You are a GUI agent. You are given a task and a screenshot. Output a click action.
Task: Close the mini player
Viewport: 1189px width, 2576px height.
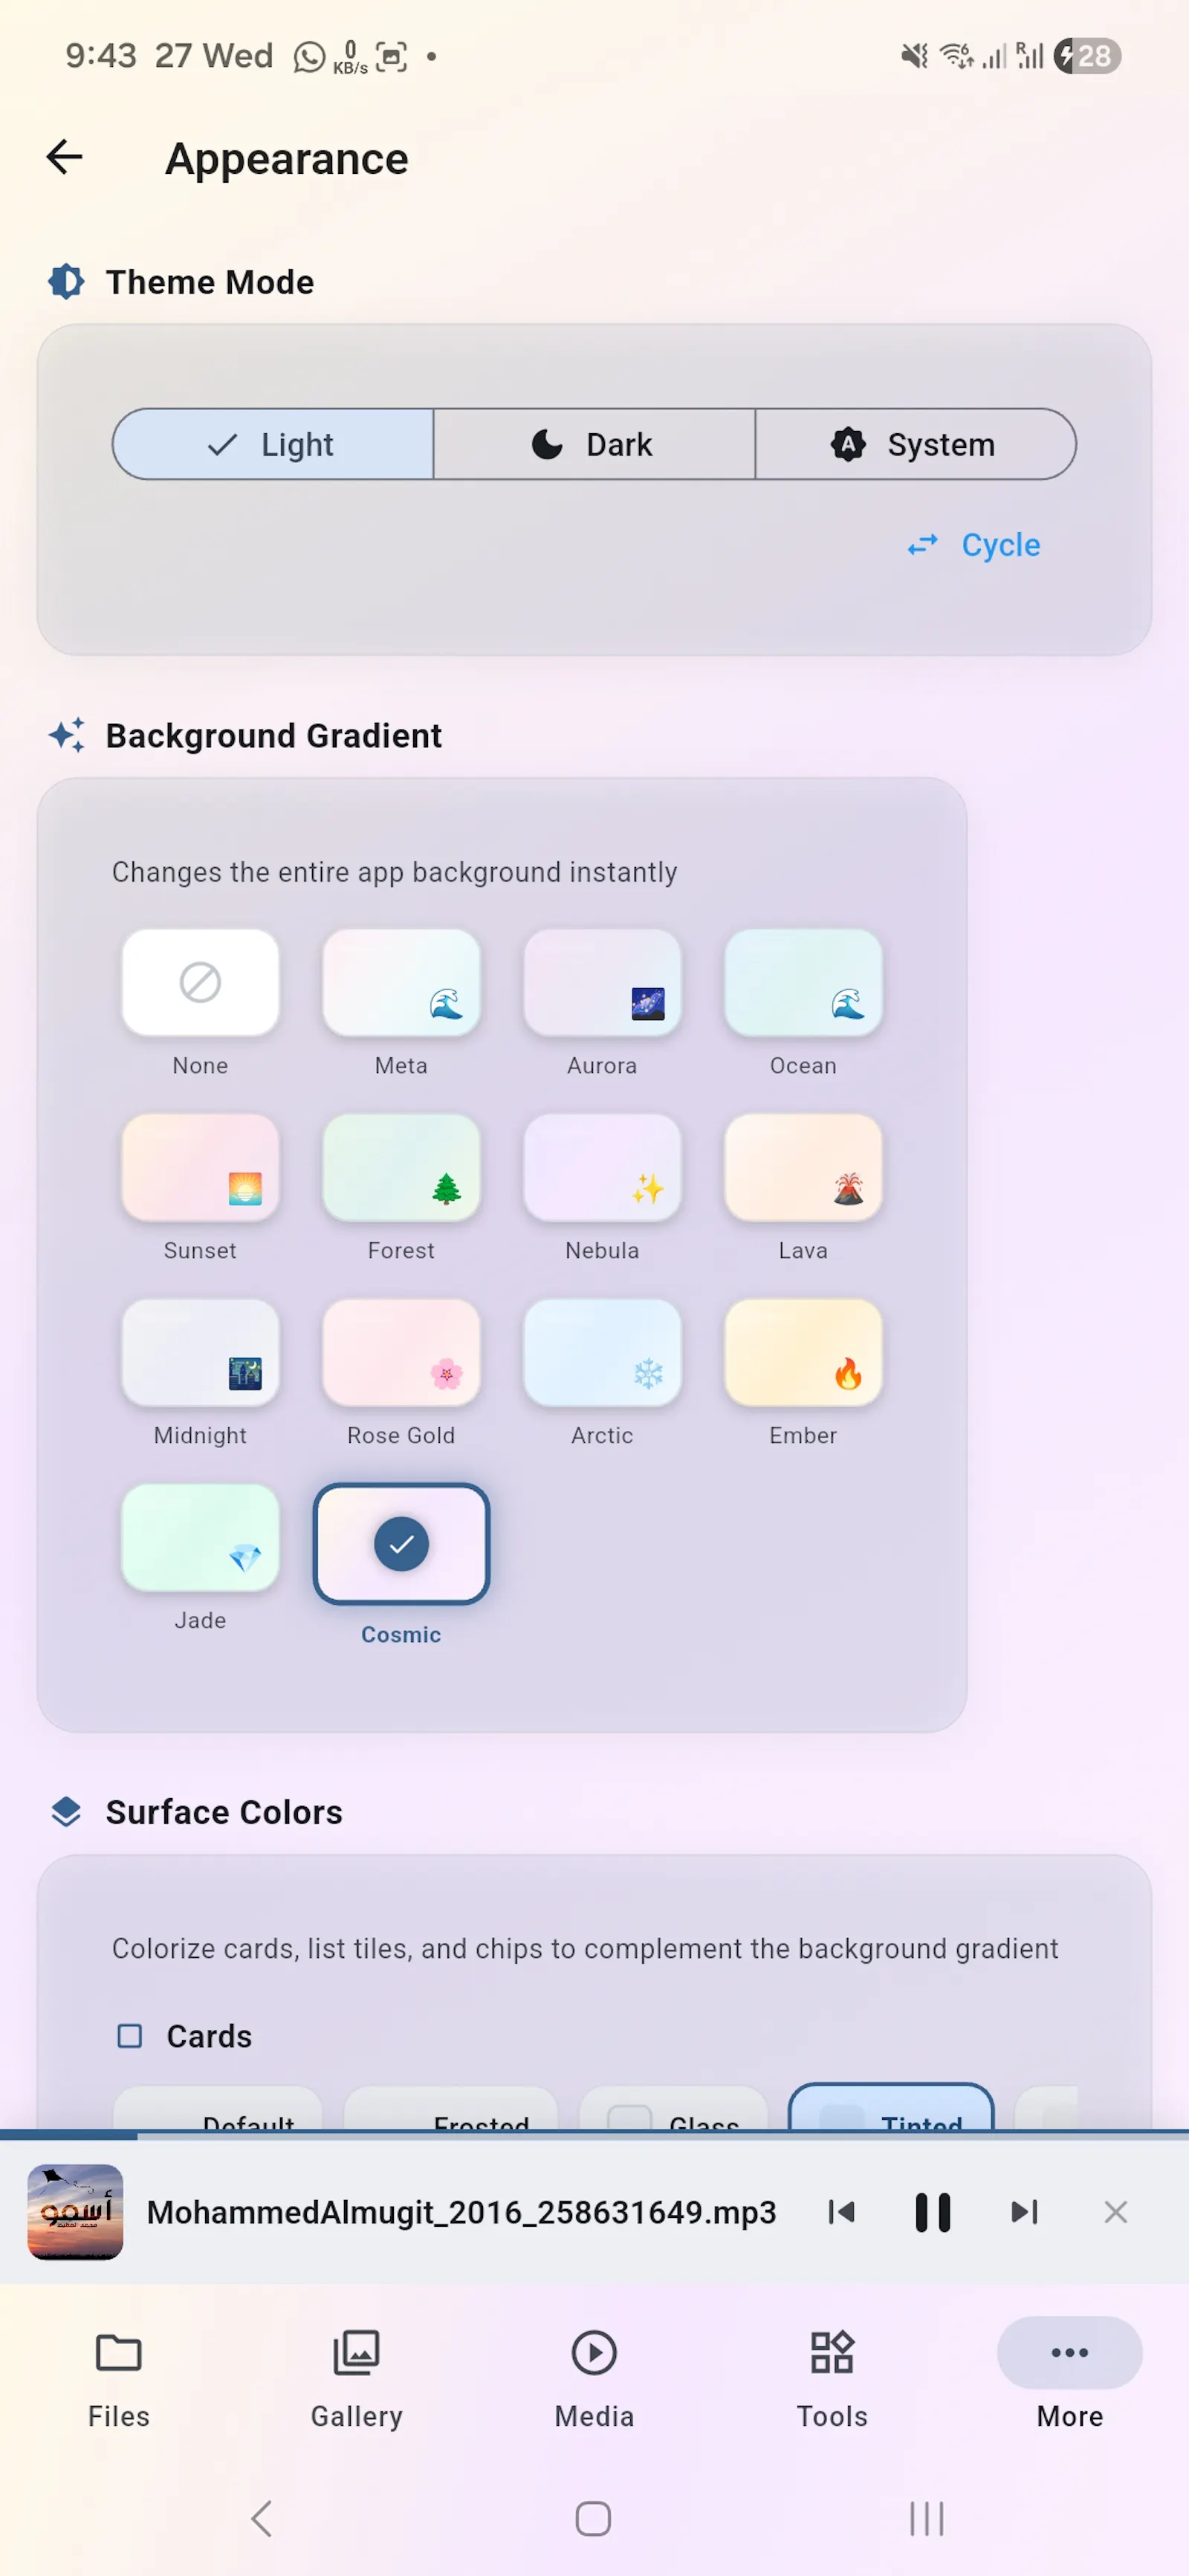pos(1115,2211)
